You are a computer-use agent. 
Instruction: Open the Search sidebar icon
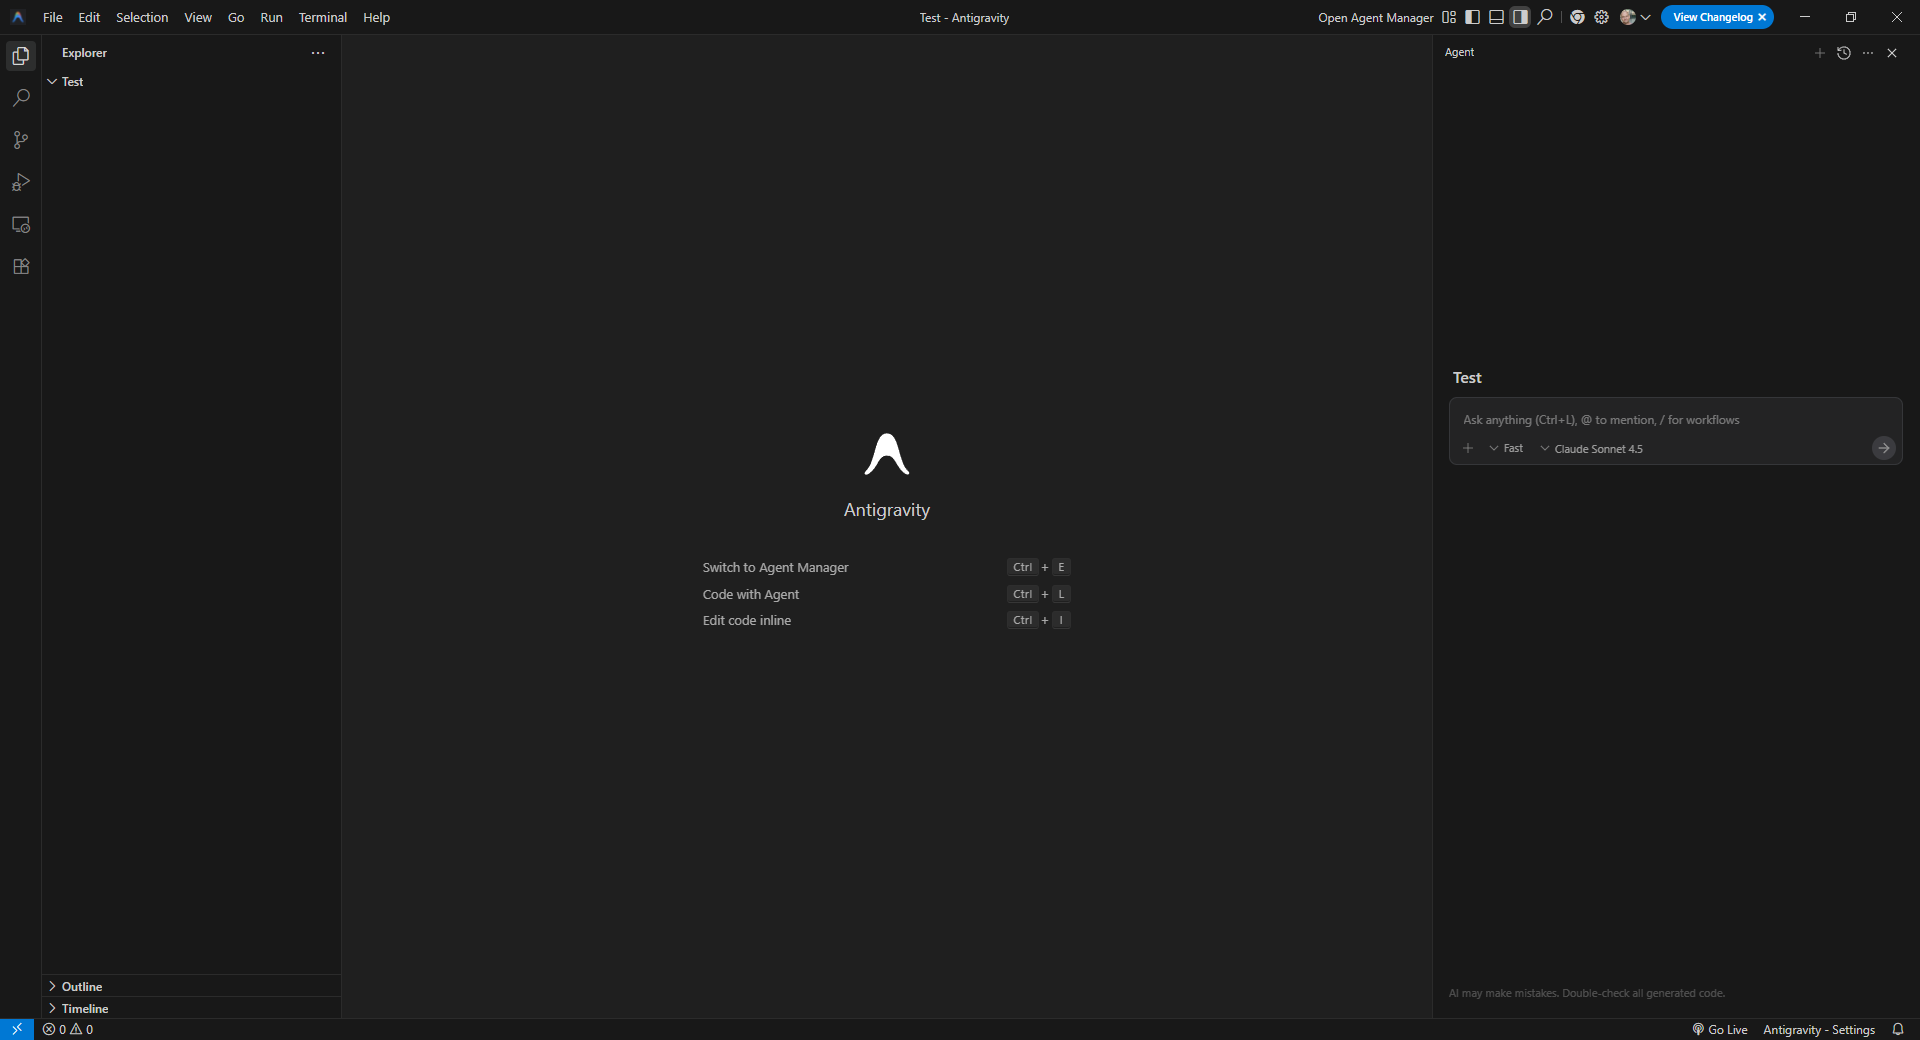21,97
